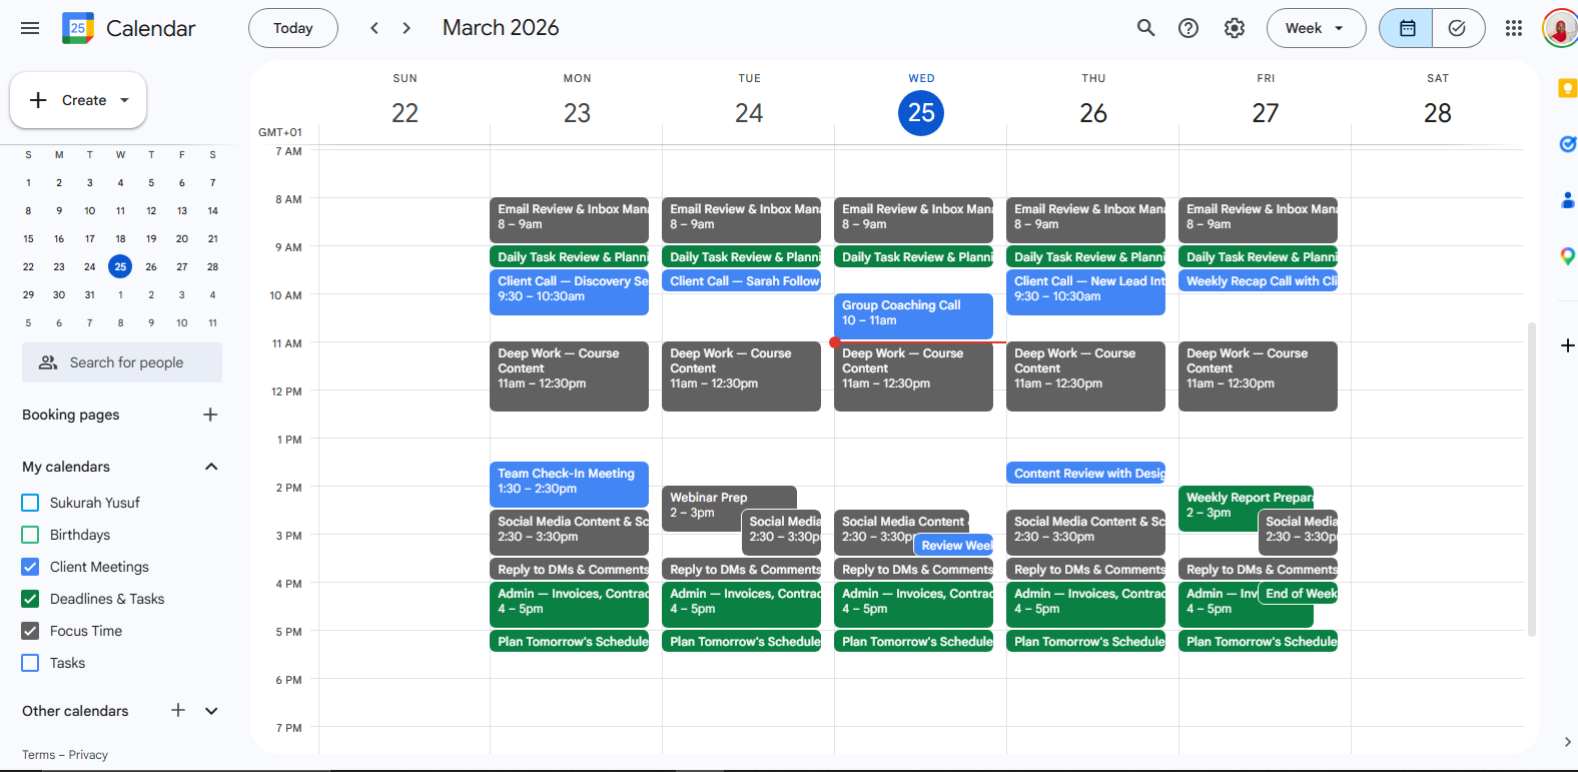The width and height of the screenshot is (1578, 772).
Task: Open the Create dropdown button
Action: (78, 100)
